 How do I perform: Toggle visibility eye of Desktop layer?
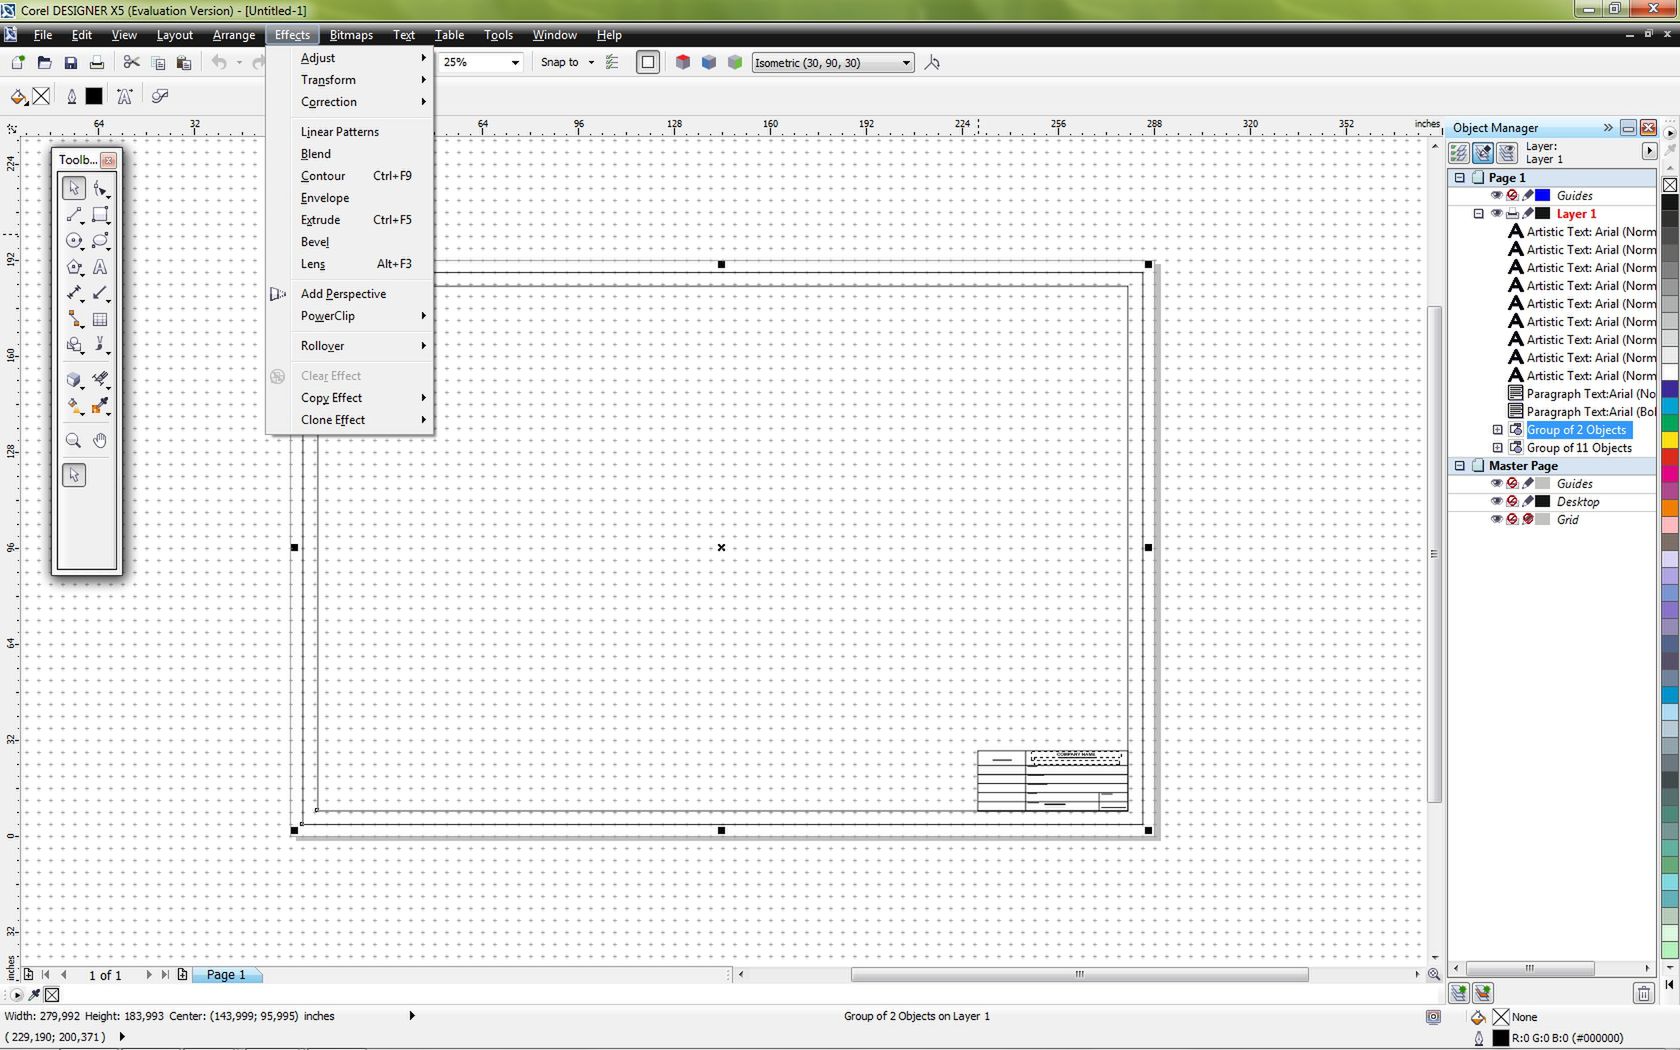click(x=1497, y=502)
